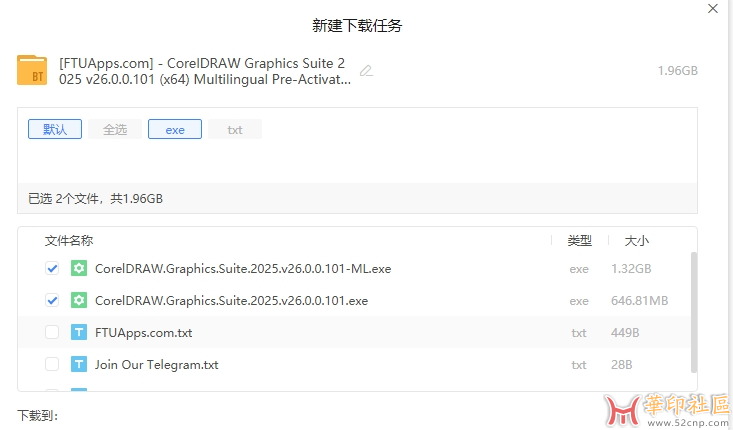Click the 下载到 label
This screenshot has height=430, width=733.
point(37,416)
